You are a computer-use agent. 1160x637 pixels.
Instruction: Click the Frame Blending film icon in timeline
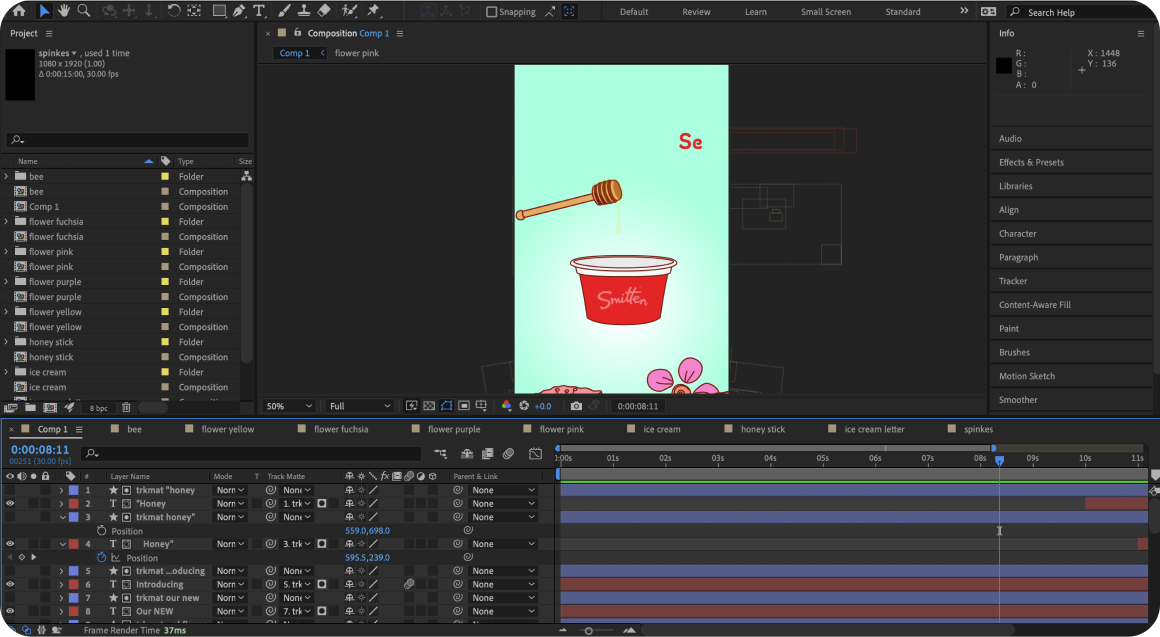click(488, 454)
